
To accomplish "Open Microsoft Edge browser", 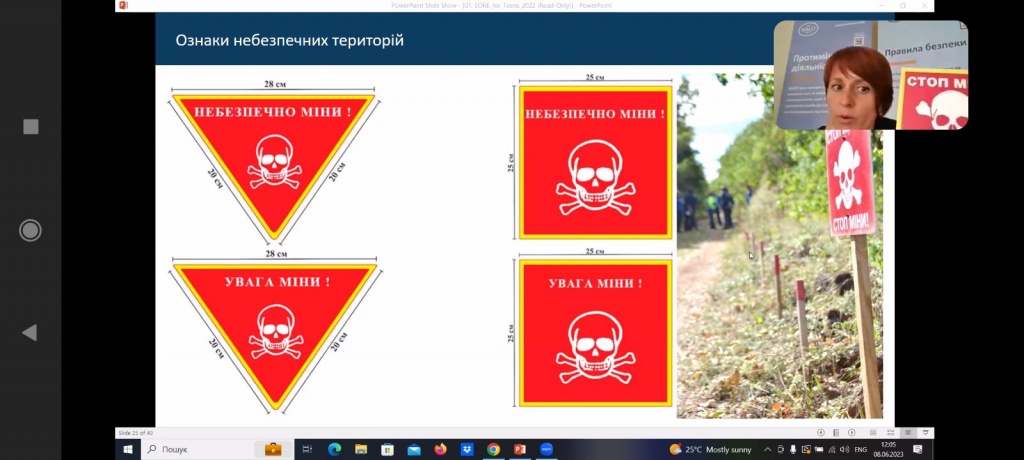I will click(334, 449).
